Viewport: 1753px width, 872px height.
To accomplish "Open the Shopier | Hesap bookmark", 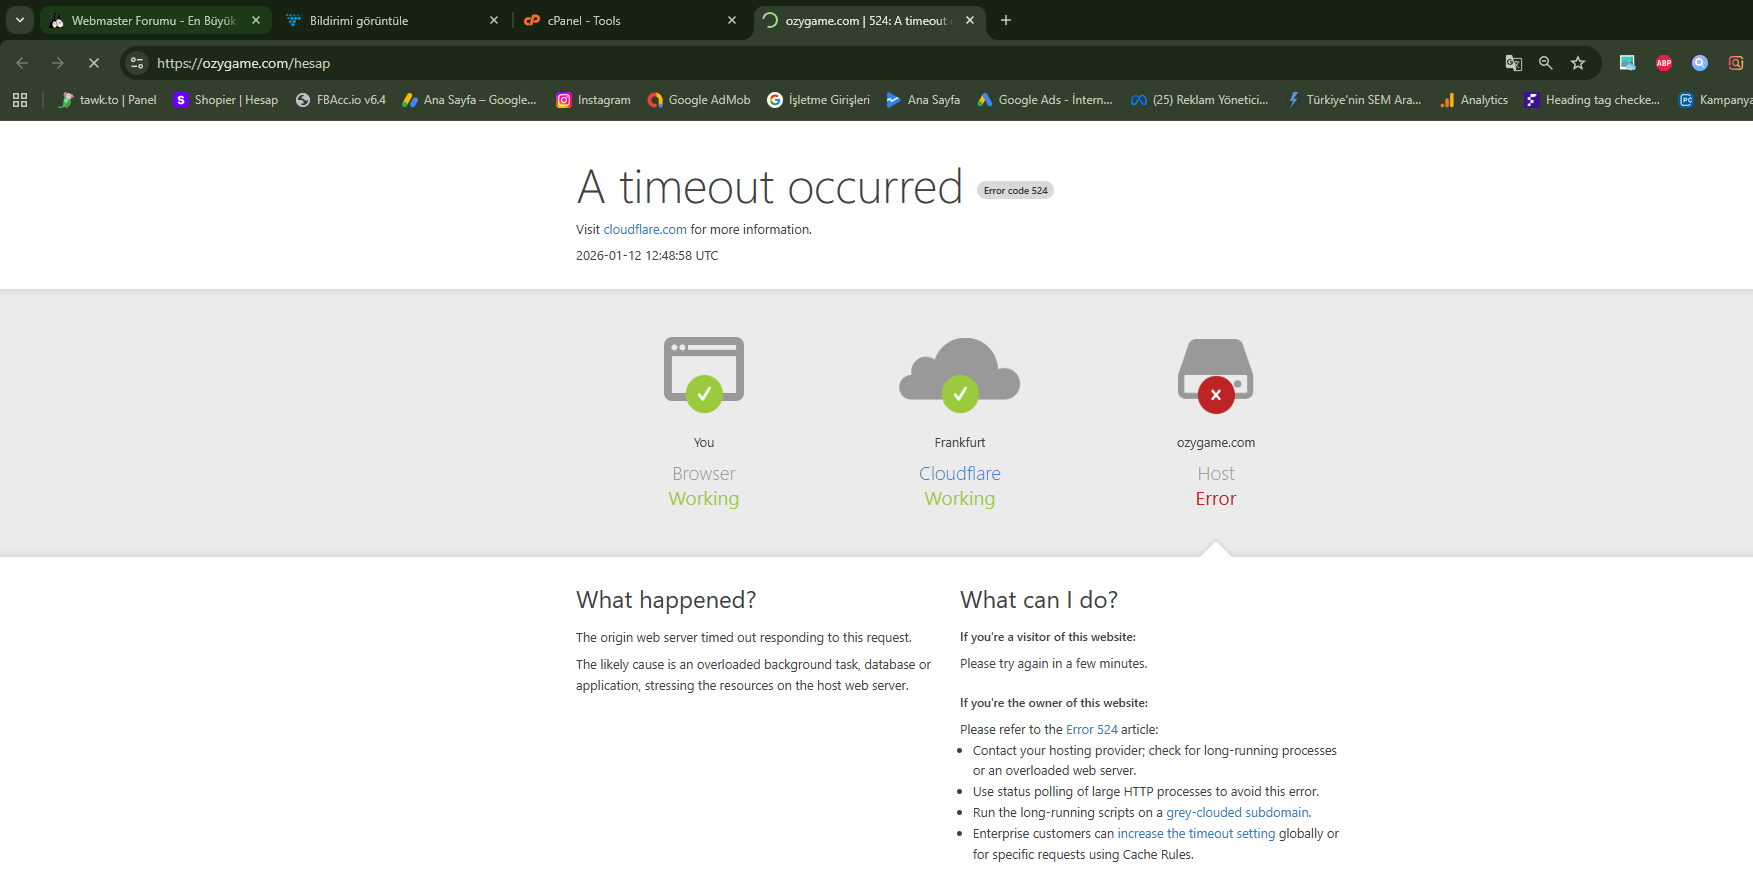I will (226, 100).
